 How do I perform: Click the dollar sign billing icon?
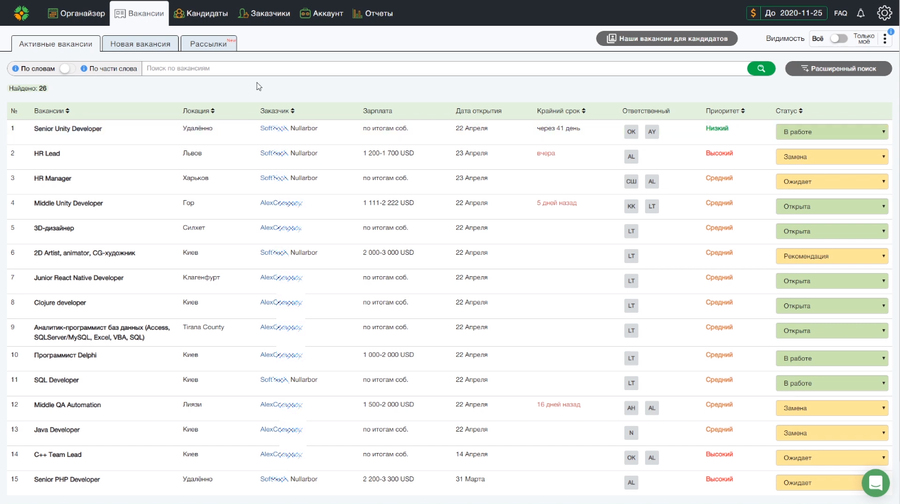tap(753, 13)
